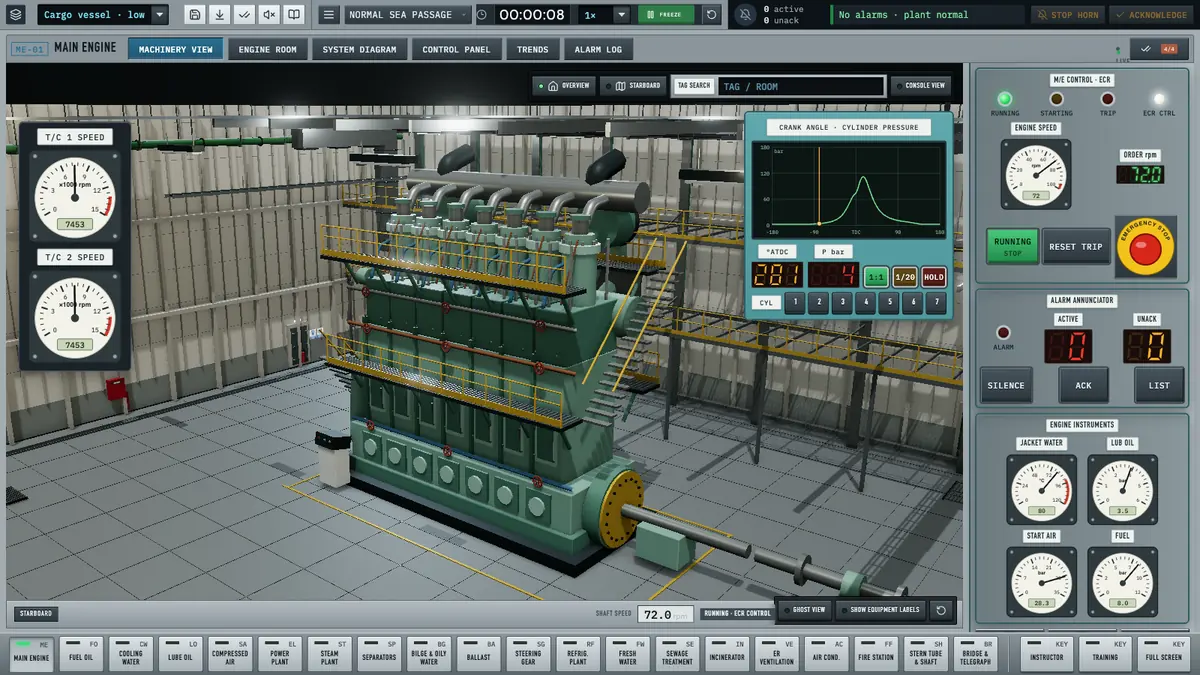Click the STOP HORN button
Image resolution: width=1200 pixels, height=675 pixels.
click(x=1067, y=15)
